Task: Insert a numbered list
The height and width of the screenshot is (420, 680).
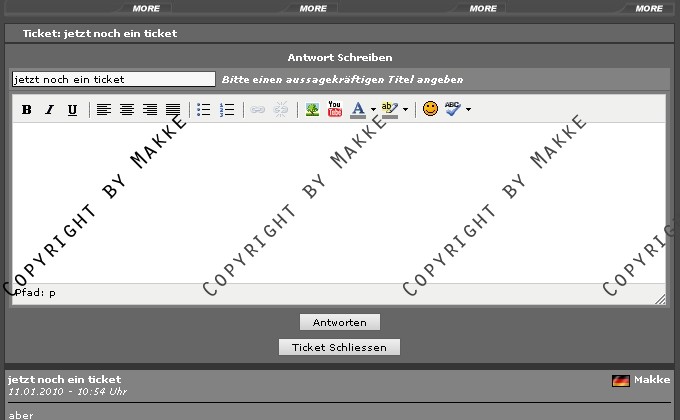Action: pos(227,110)
